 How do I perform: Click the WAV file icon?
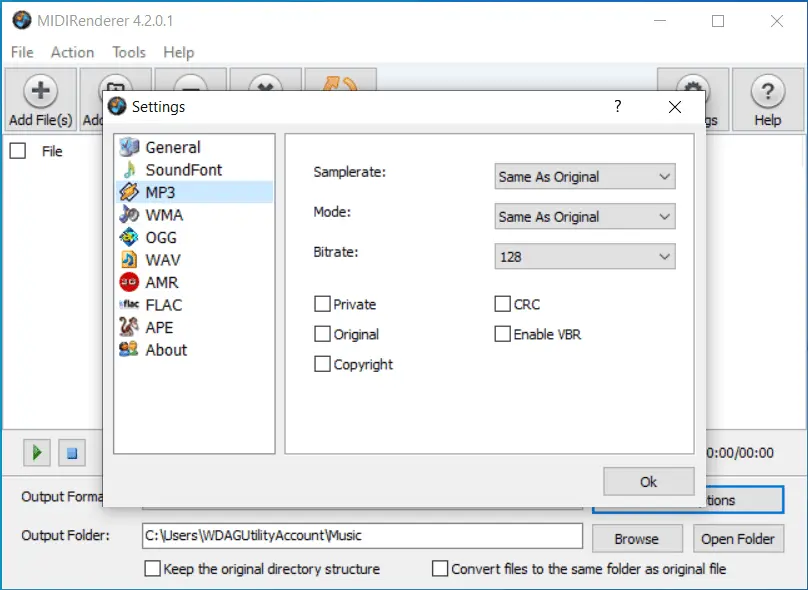click(x=129, y=260)
